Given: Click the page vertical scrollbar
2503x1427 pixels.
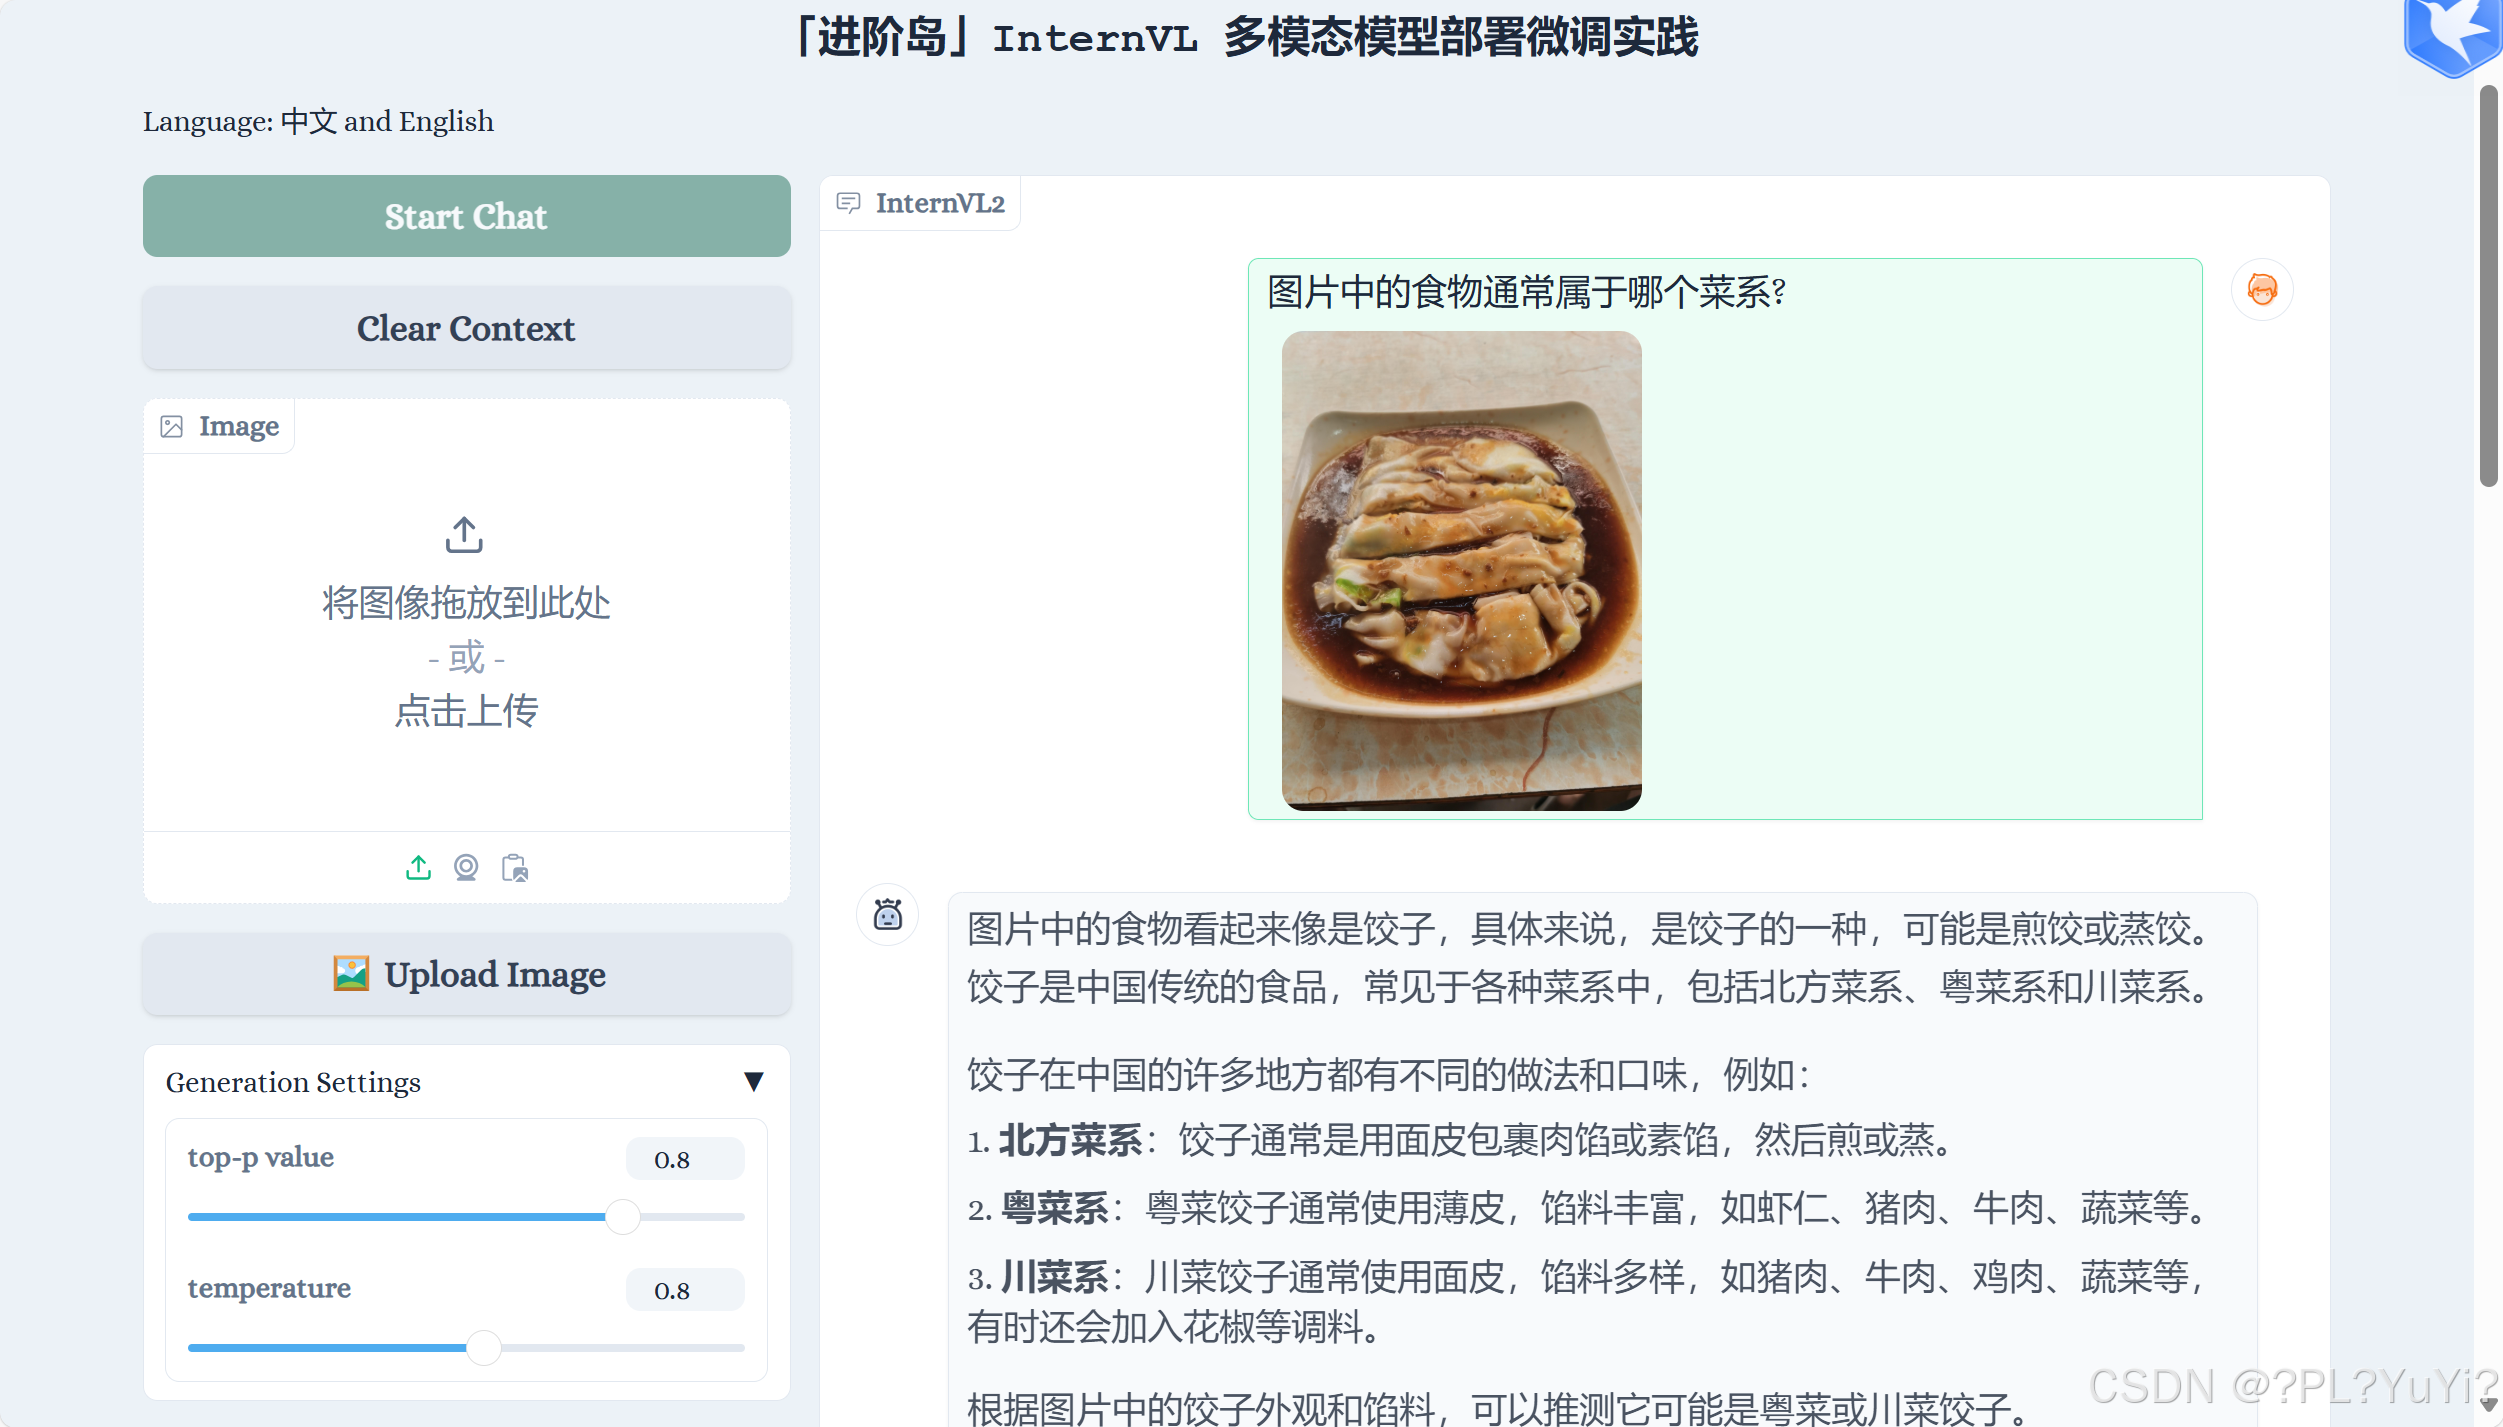Looking at the screenshot, I should 2488,285.
